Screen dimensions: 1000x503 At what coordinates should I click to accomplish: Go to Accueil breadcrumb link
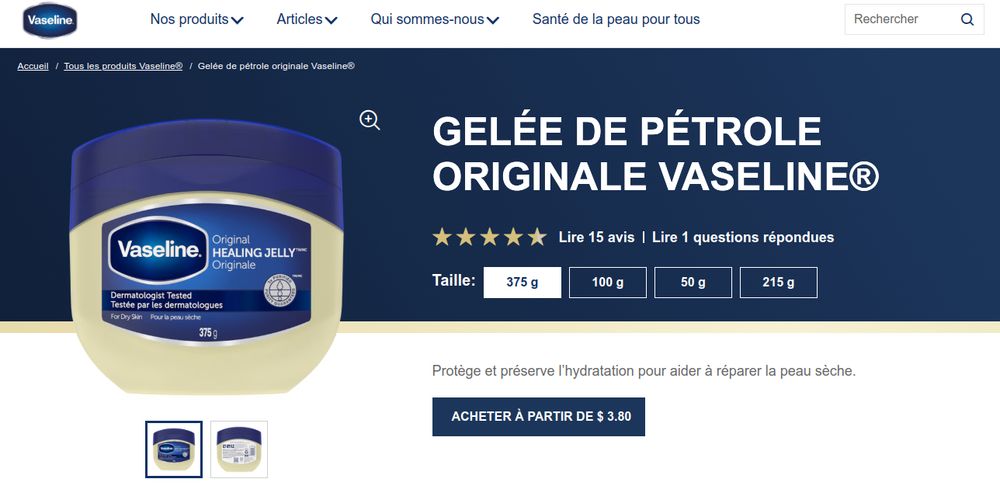point(33,66)
